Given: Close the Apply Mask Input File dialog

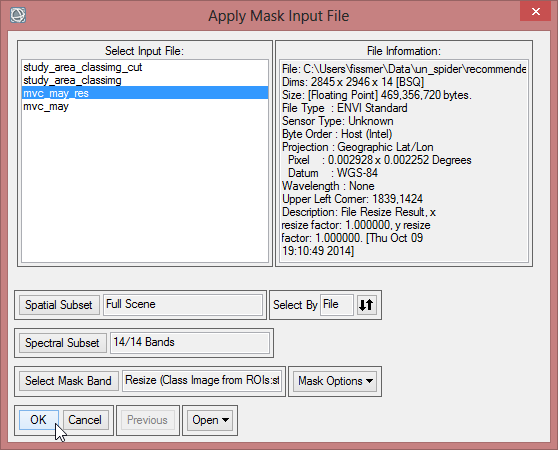Looking at the screenshot, I should [x=536, y=11].
